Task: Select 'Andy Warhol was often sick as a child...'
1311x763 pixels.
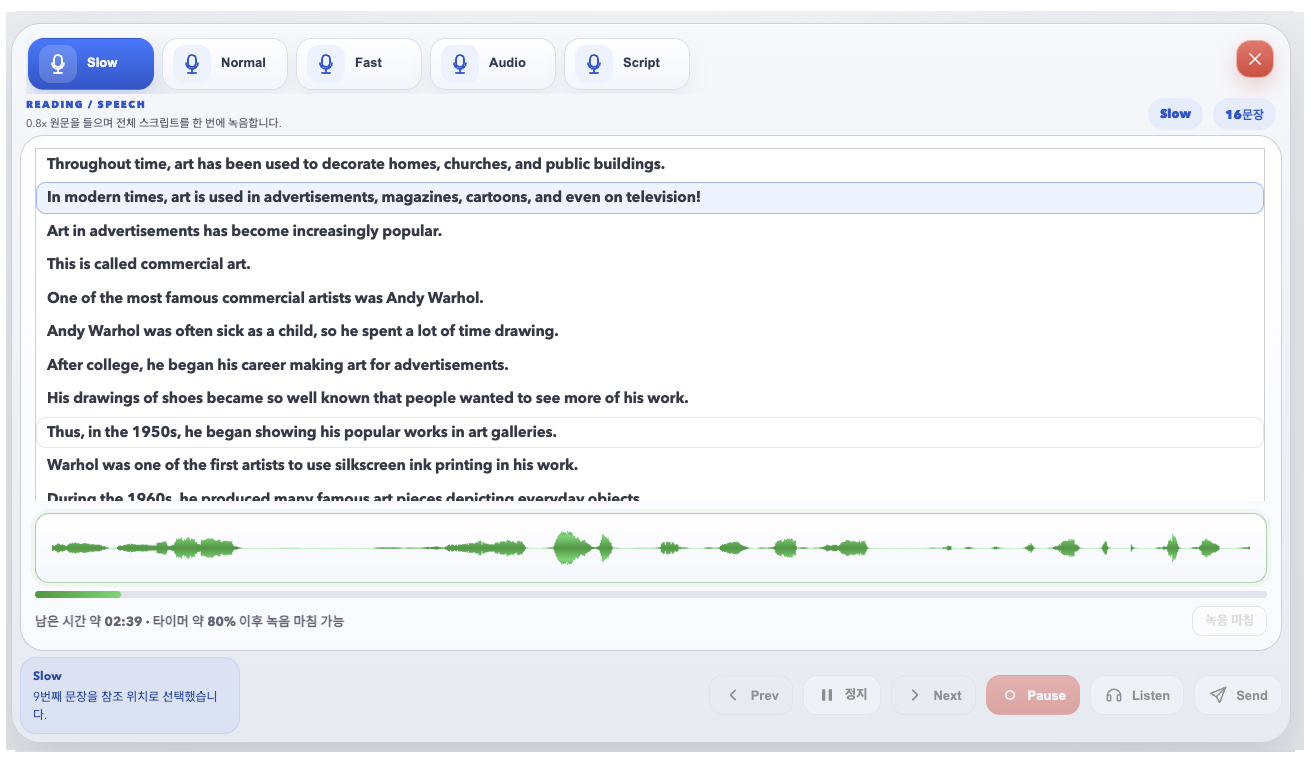Action: point(650,331)
